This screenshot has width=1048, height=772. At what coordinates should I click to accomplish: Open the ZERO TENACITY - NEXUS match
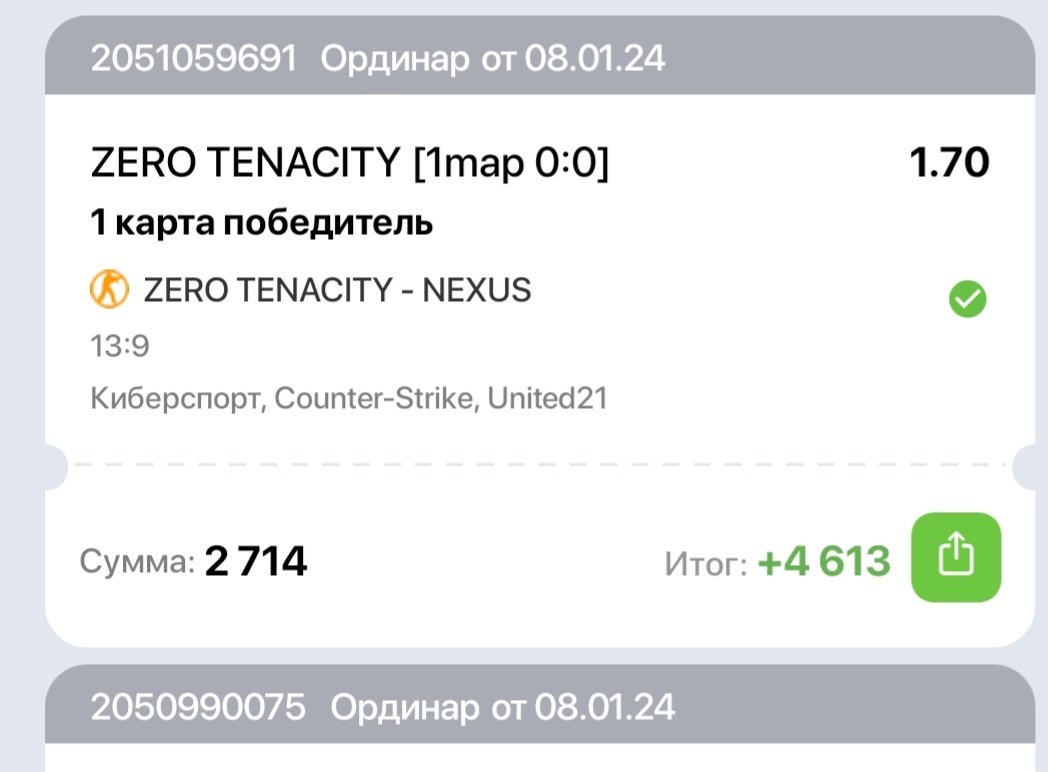337,290
